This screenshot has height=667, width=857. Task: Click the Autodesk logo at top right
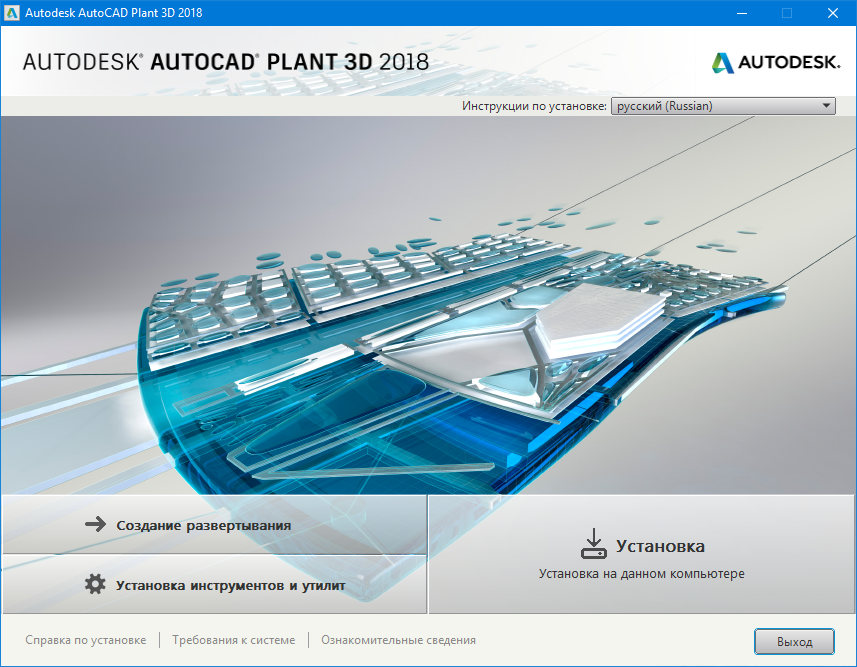click(x=776, y=62)
